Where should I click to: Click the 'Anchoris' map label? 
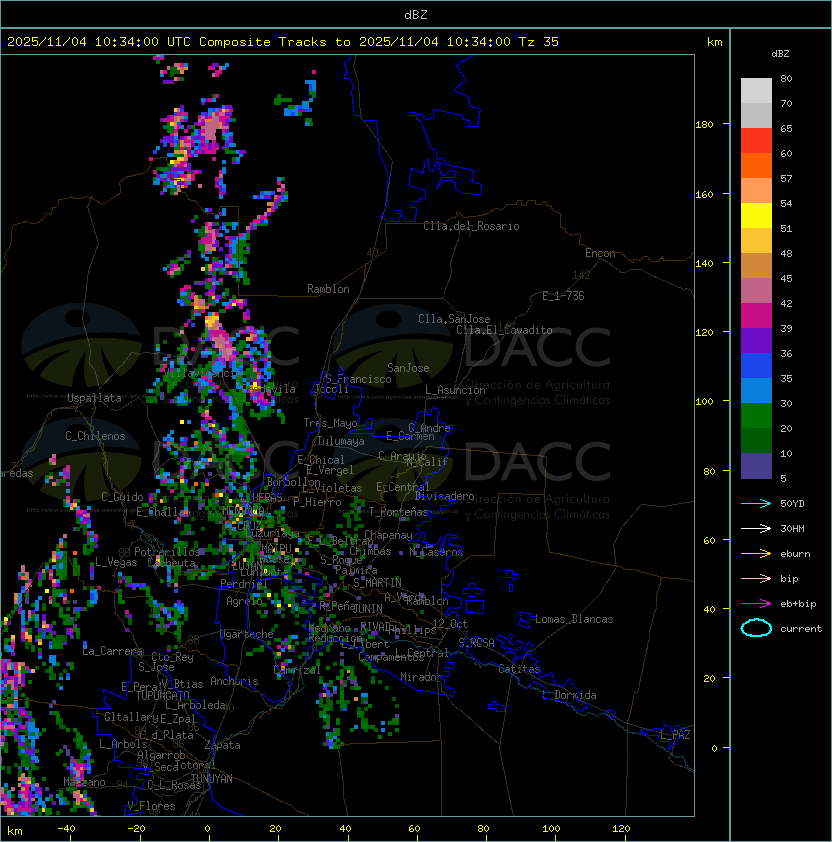pos(234,681)
